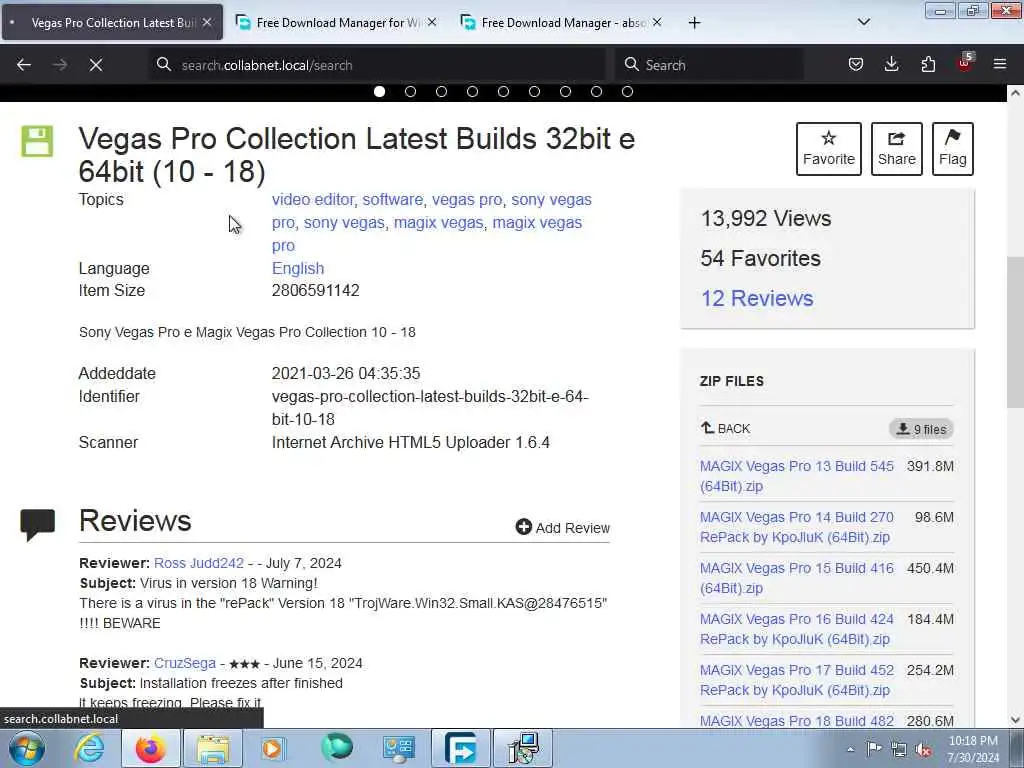The image size is (1024, 768).
Task: Select the sixth carousel dot
Action: pos(534,91)
